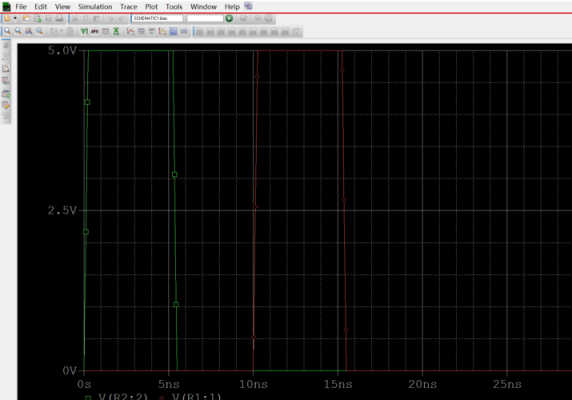The image size is (572, 400).
Task: Click the green Run simulation button
Action: coord(229,18)
